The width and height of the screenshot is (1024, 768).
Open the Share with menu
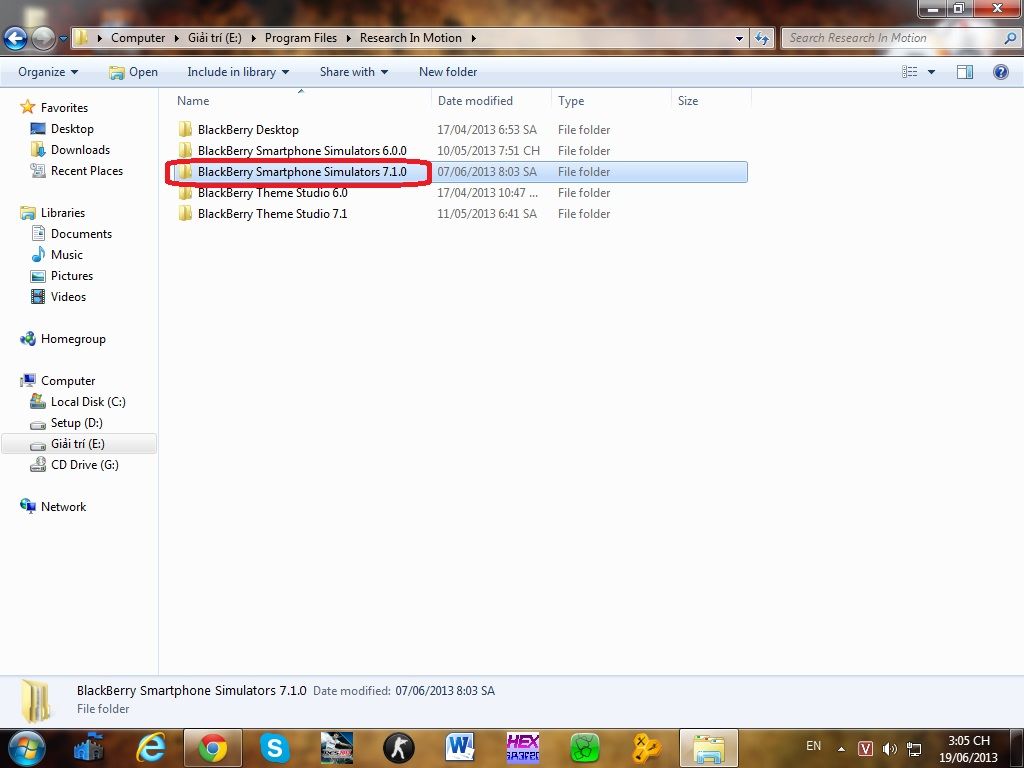click(x=353, y=72)
